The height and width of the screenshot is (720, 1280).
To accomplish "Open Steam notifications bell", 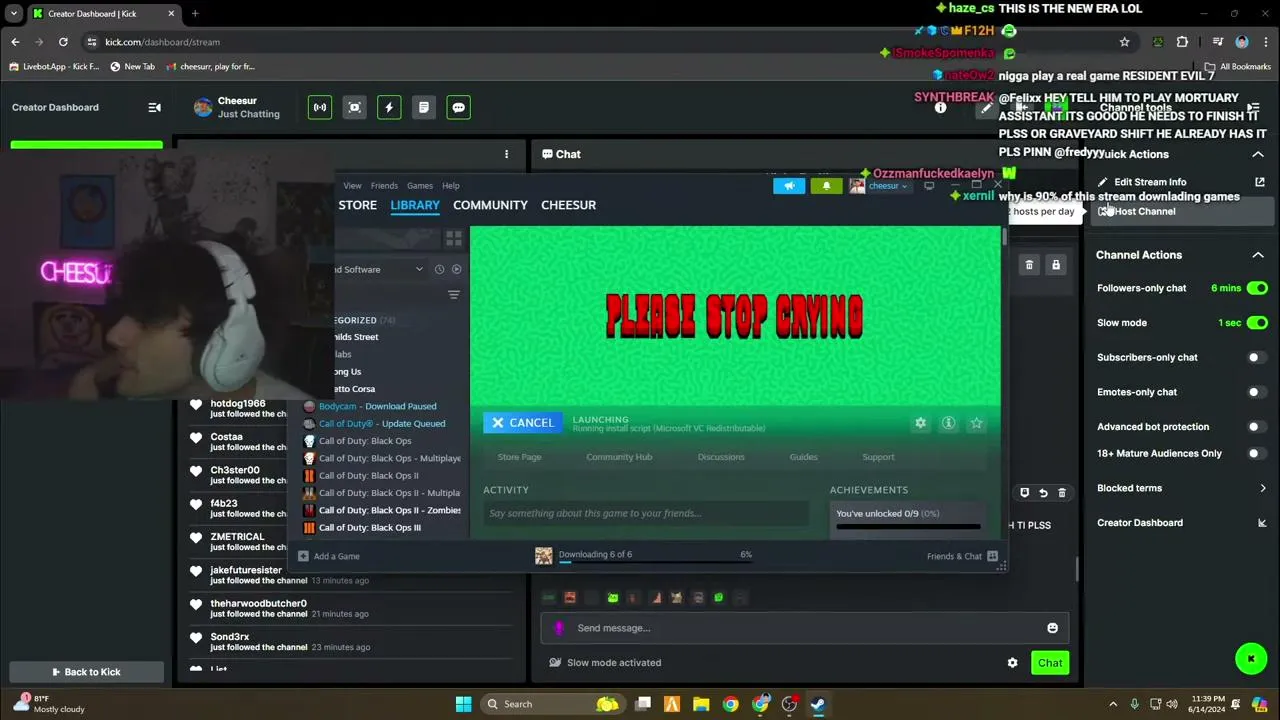I will click(x=826, y=186).
